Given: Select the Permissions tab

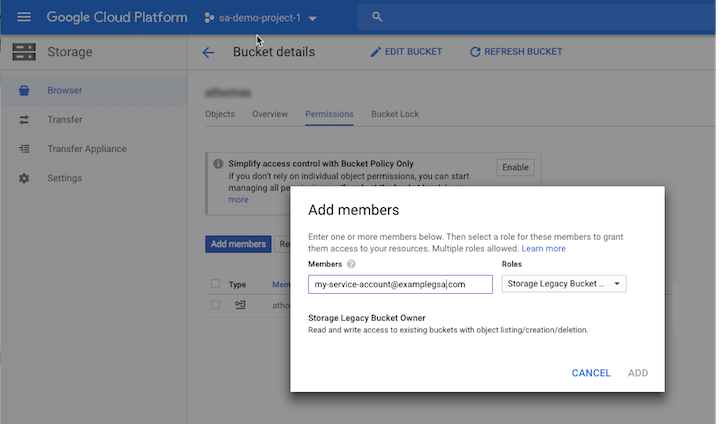Looking at the screenshot, I should (x=329, y=114).
